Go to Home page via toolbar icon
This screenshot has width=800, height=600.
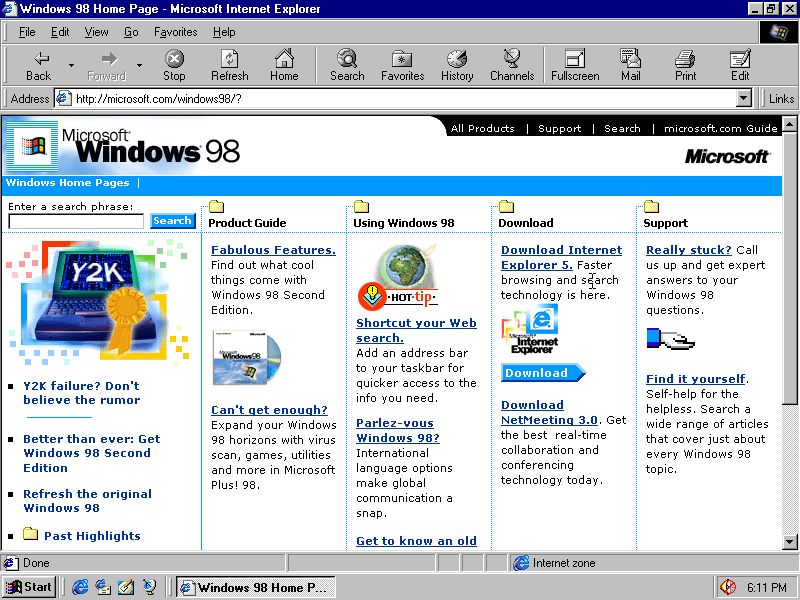coord(284,65)
